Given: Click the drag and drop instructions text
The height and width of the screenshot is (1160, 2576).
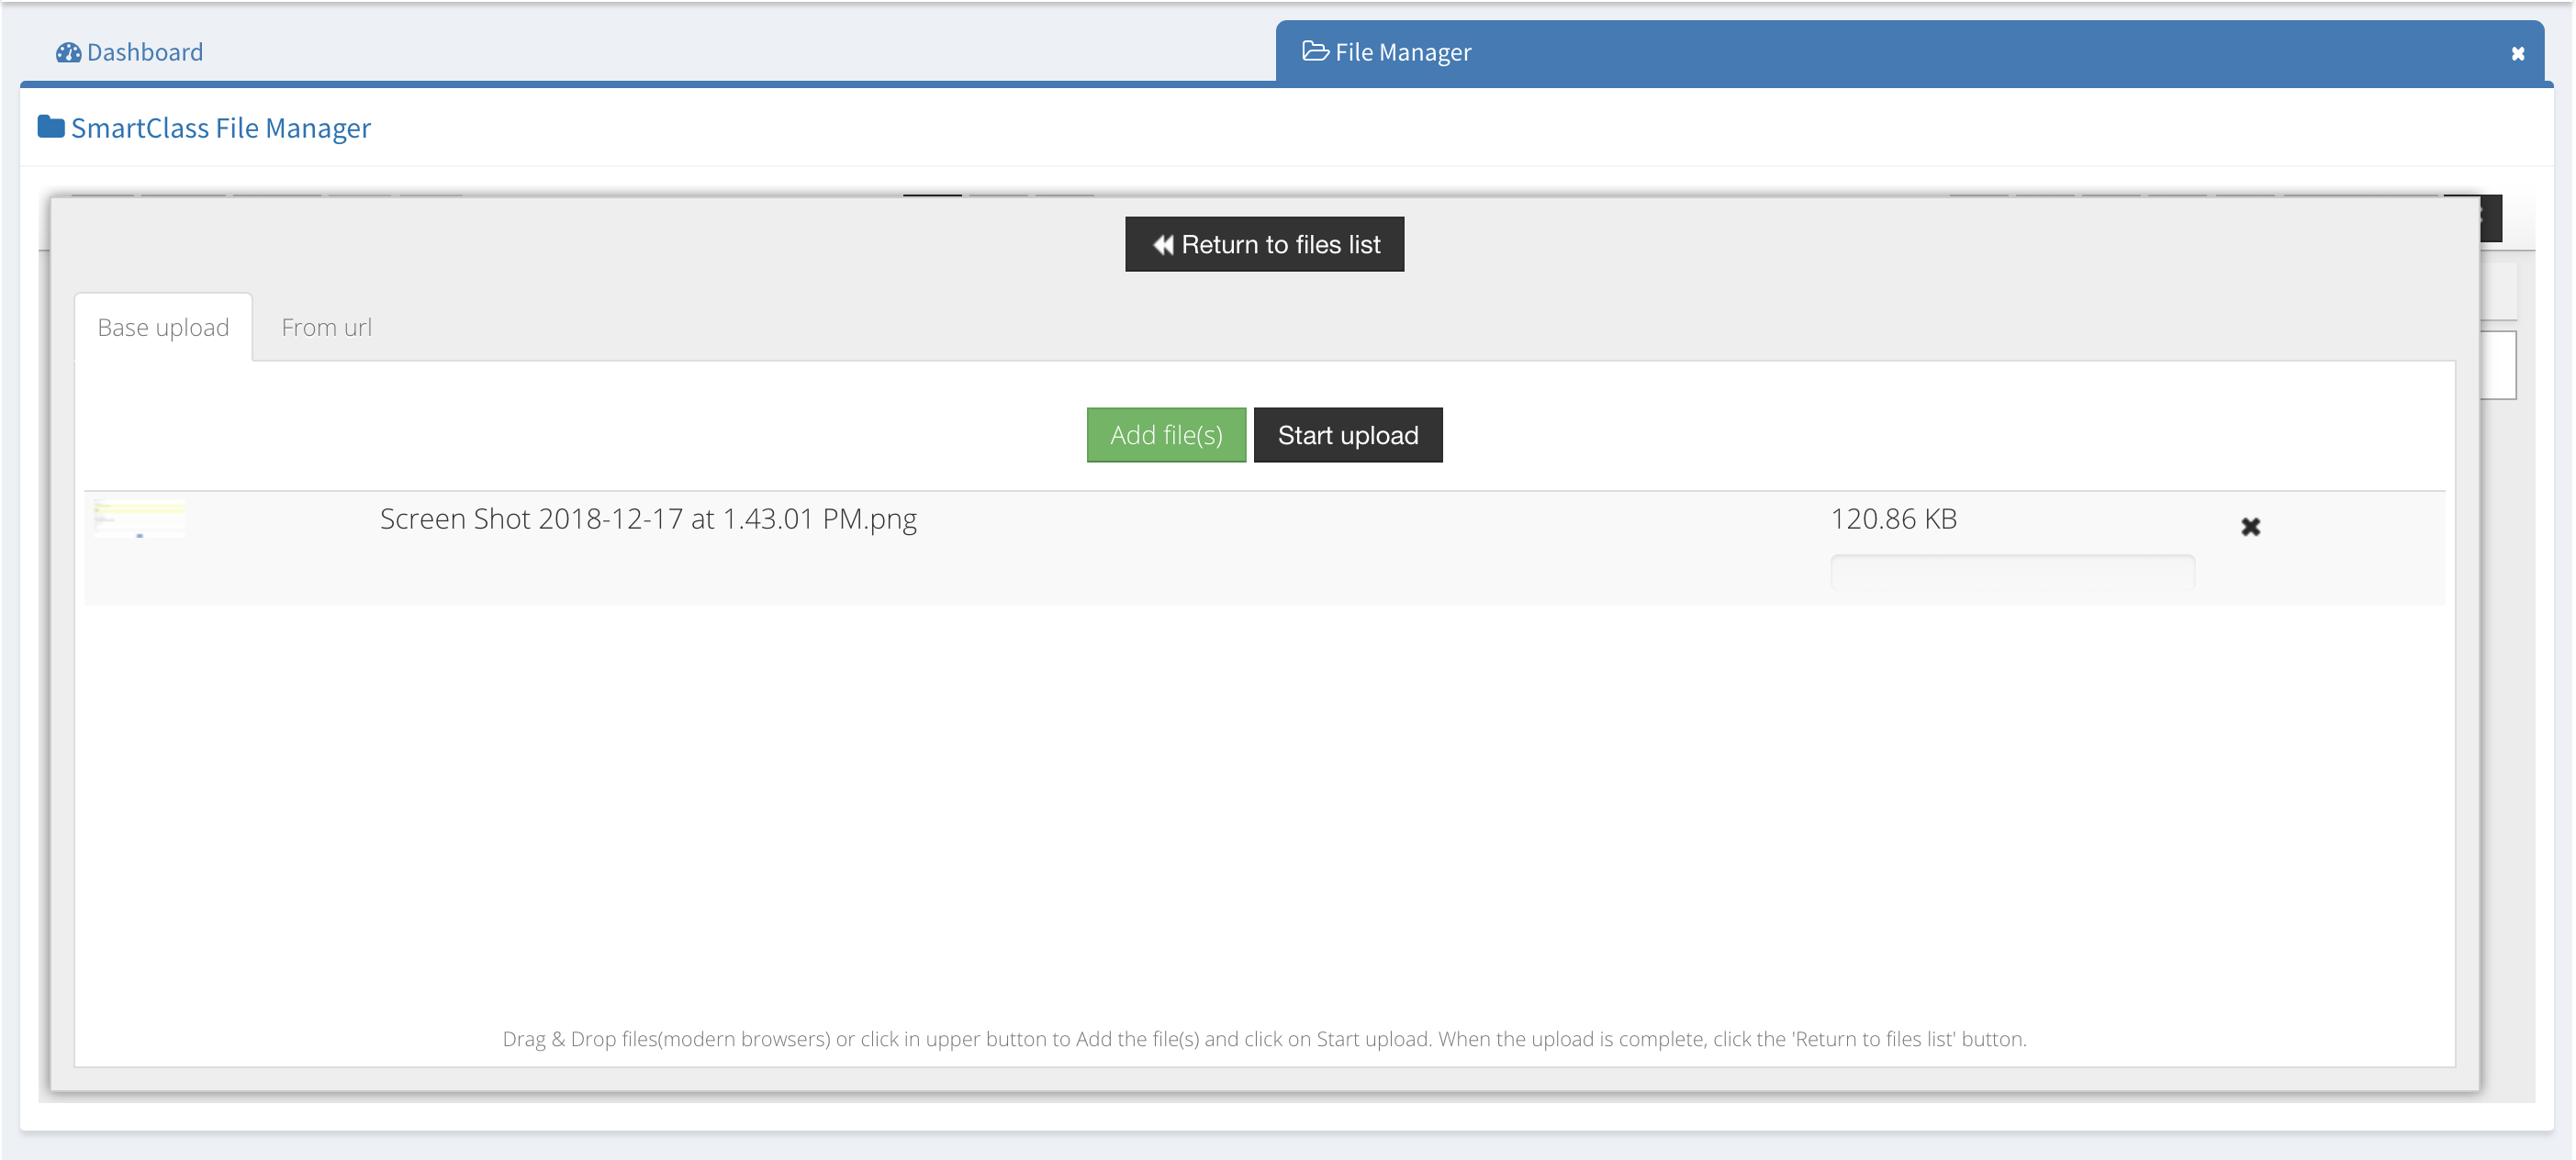Looking at the screenshot, I should 1264,1039.
